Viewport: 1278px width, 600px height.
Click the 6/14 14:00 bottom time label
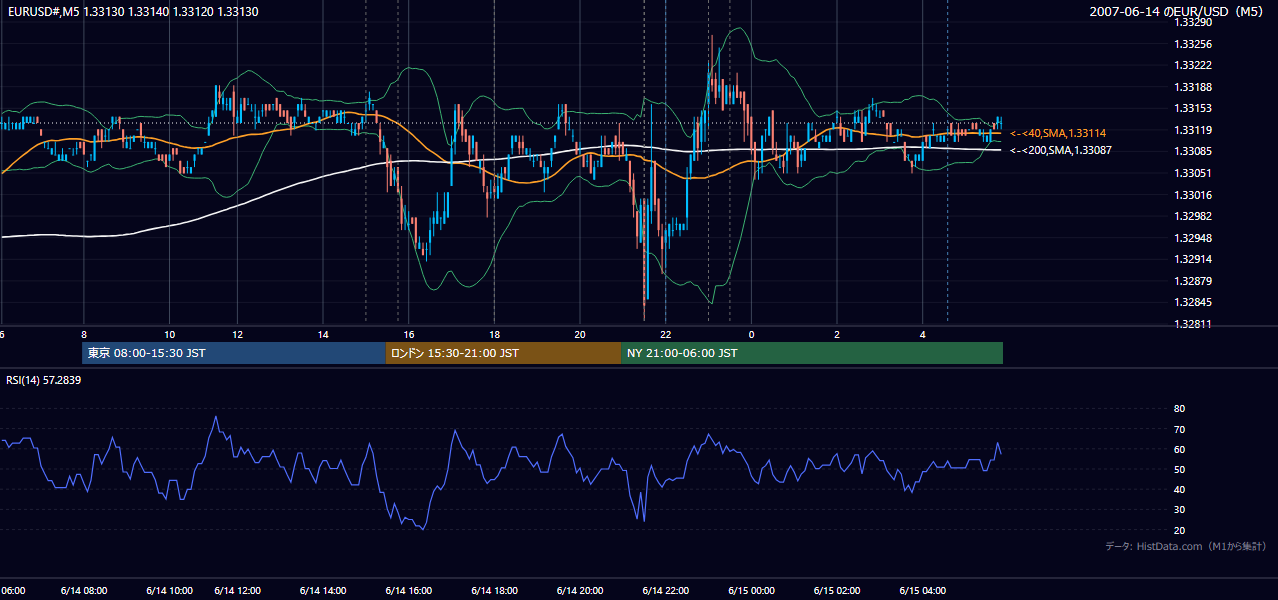(x=323, y=591)
